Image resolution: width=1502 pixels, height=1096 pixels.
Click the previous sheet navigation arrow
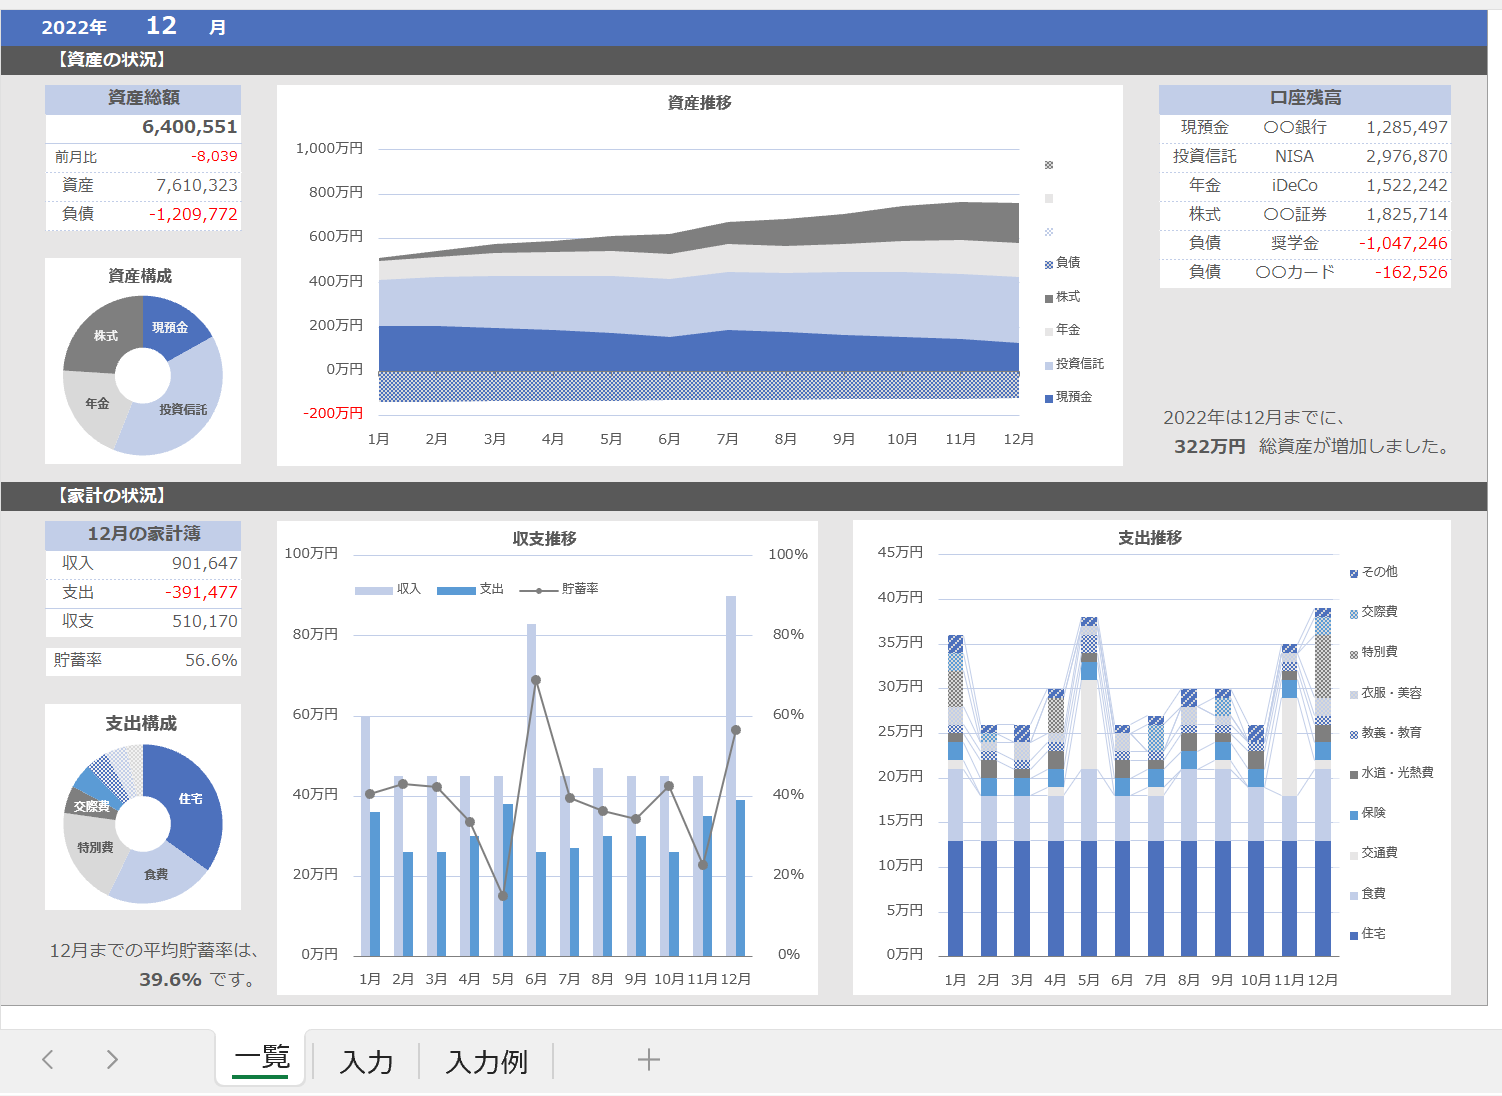48,1060
